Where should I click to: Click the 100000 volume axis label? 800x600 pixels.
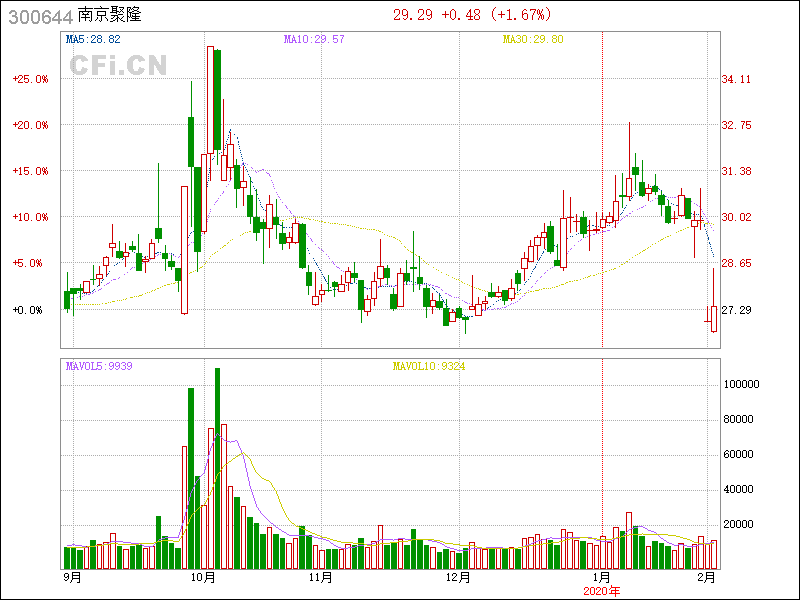[740, 385]
